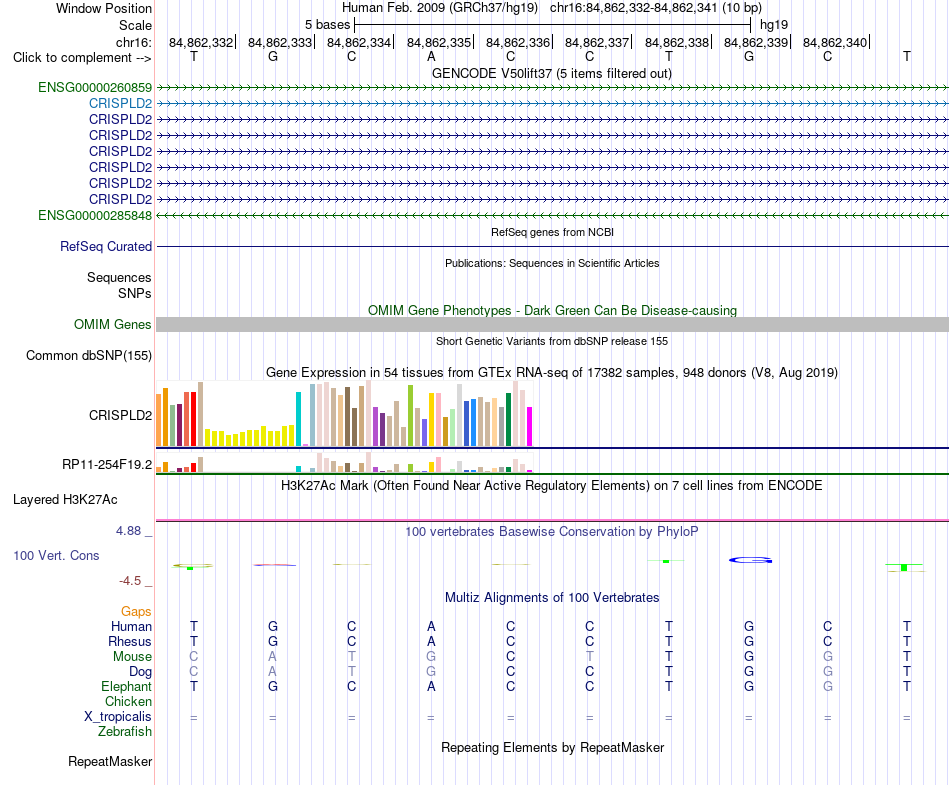The width and height of the screenshot is (950, 785).
Task: Click the OMIM Genes track label
Action: 113,325
